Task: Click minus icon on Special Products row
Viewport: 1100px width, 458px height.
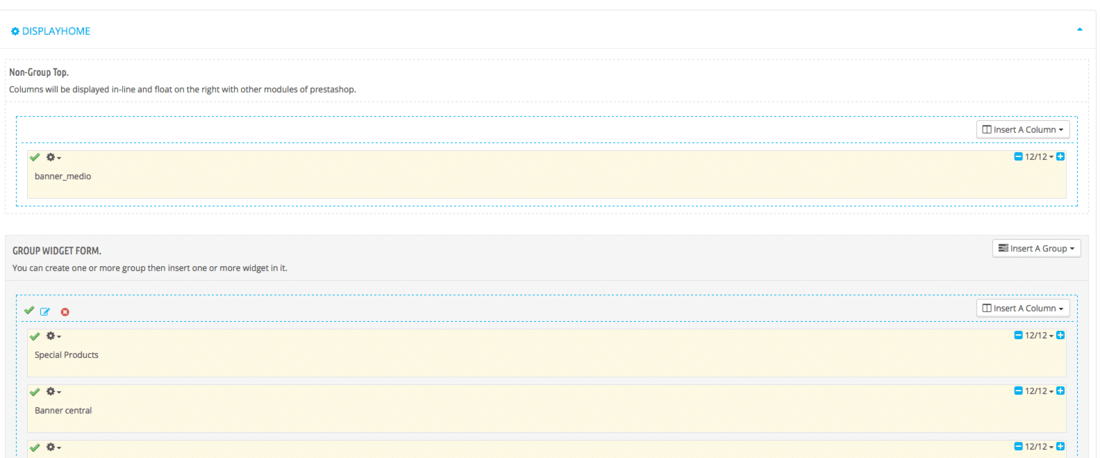Action: coord(1018,335)
